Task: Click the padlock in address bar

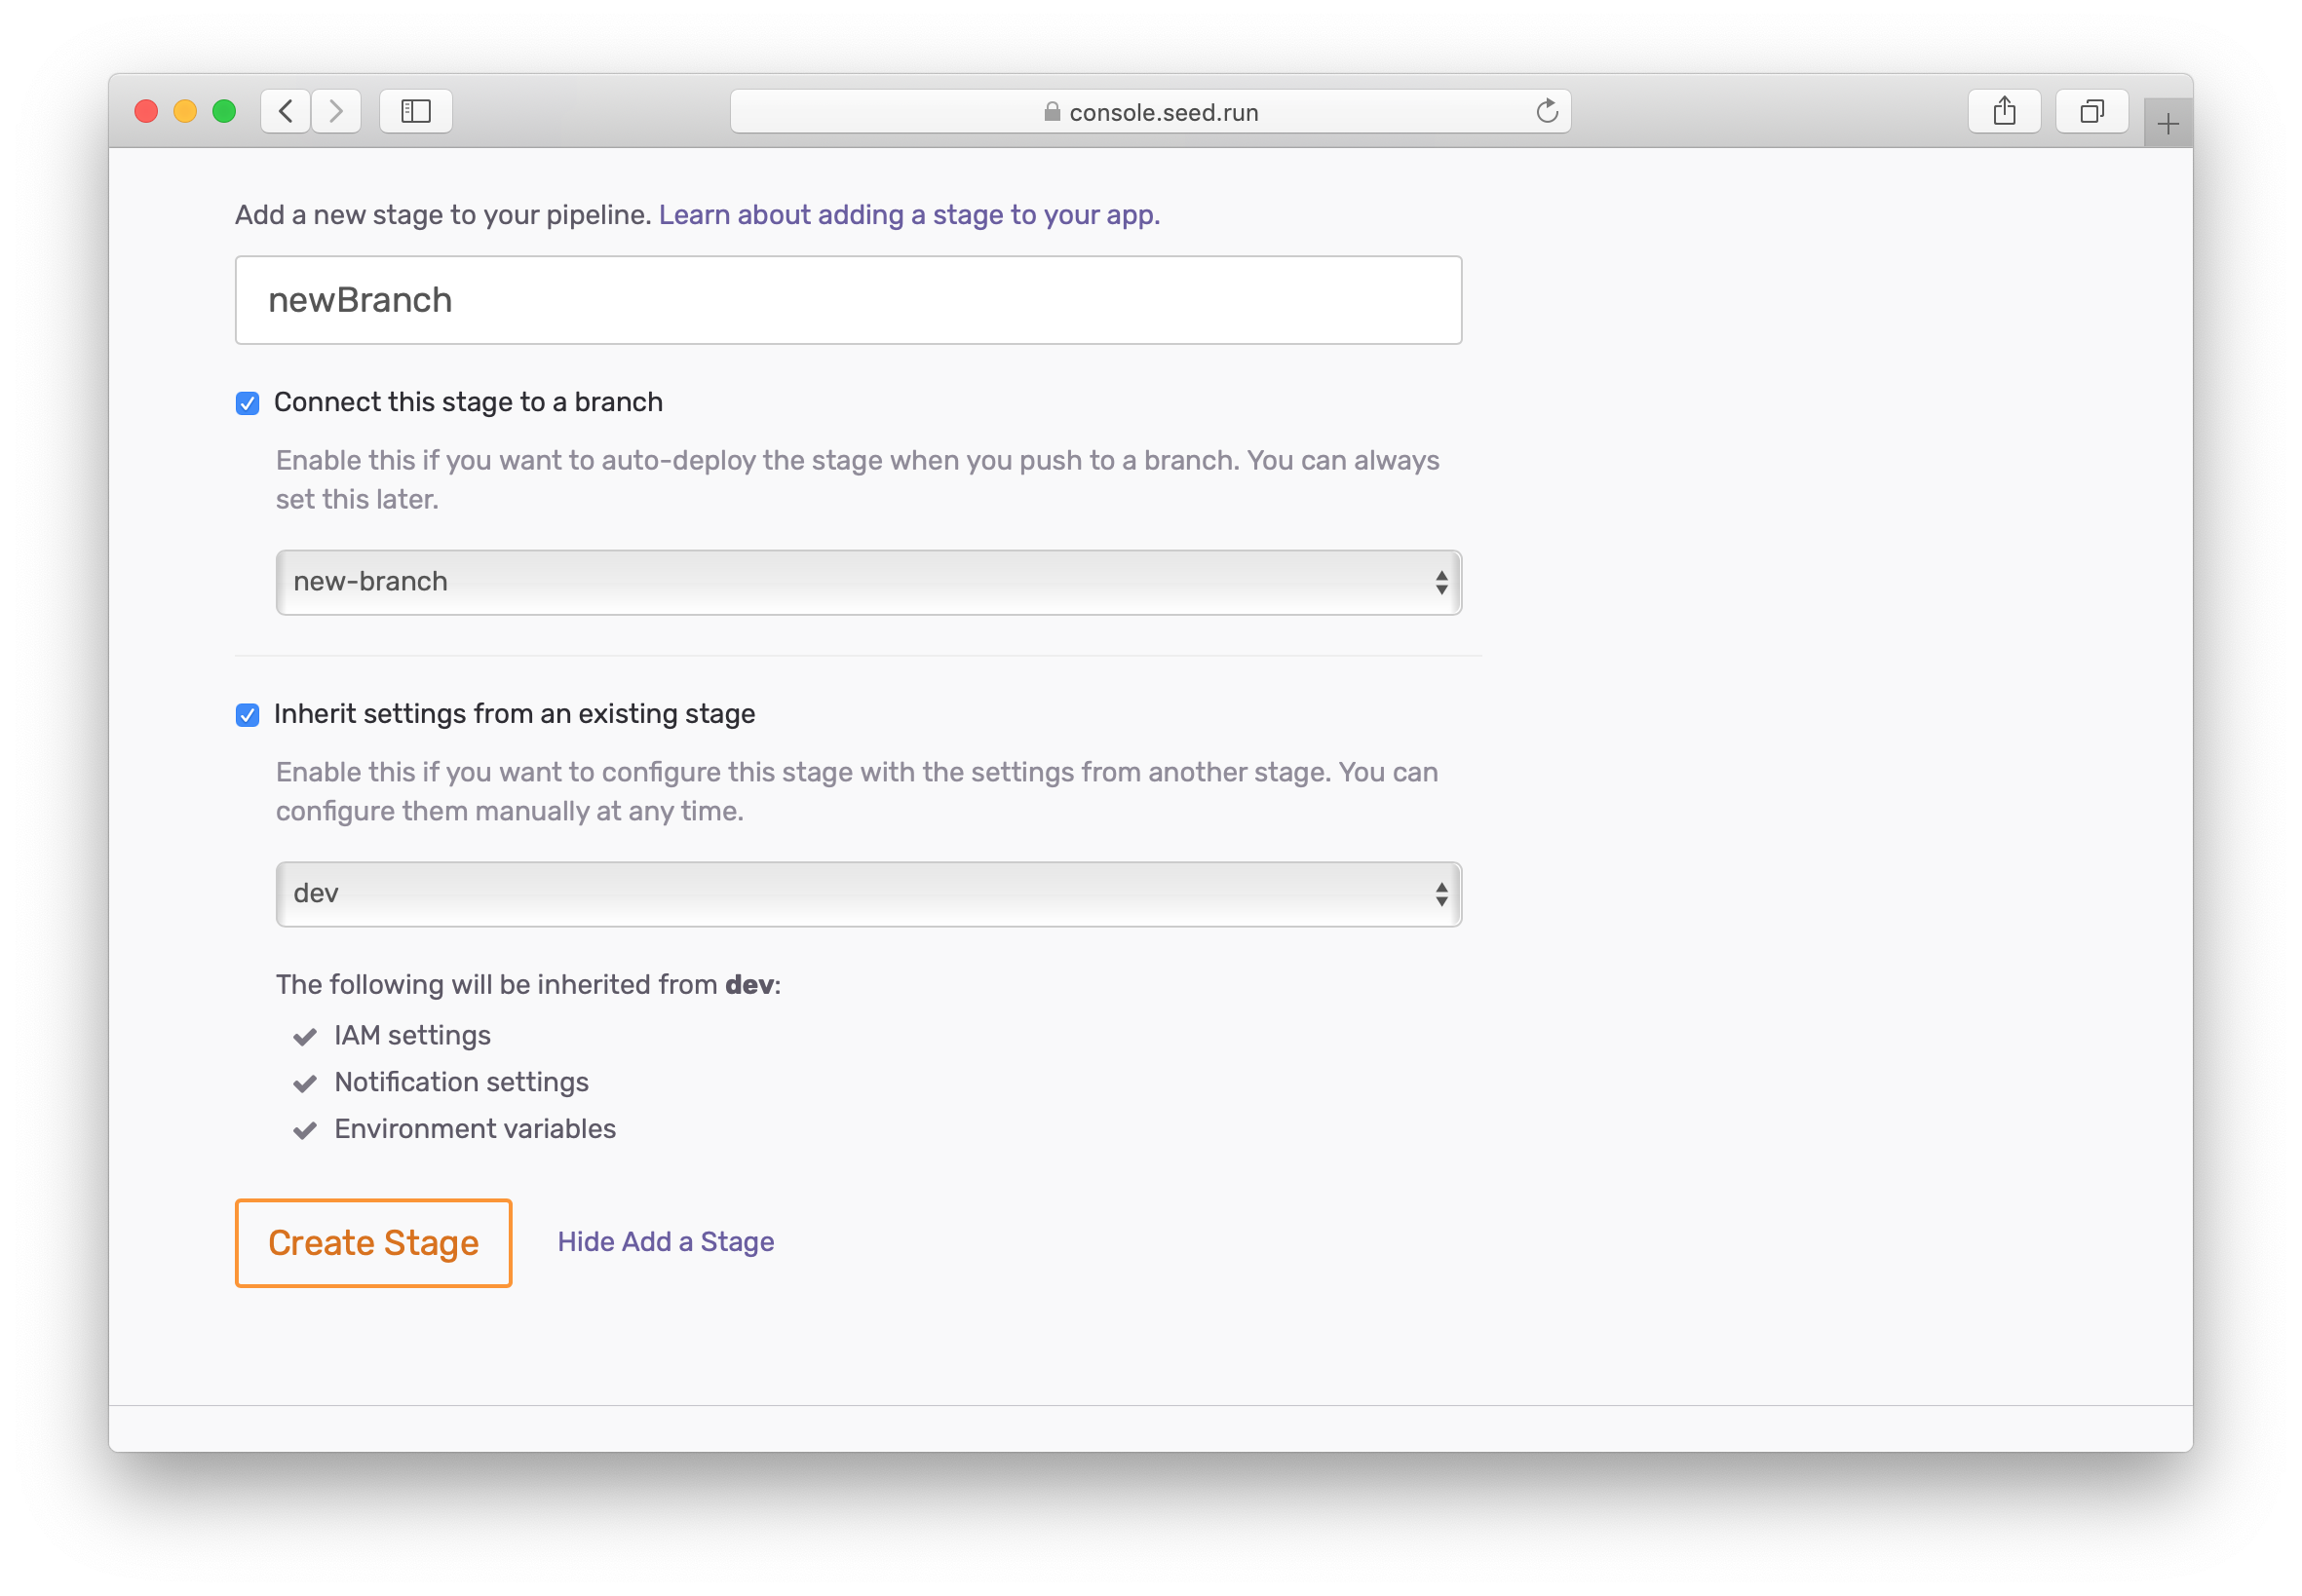Action: [1051, 112]
